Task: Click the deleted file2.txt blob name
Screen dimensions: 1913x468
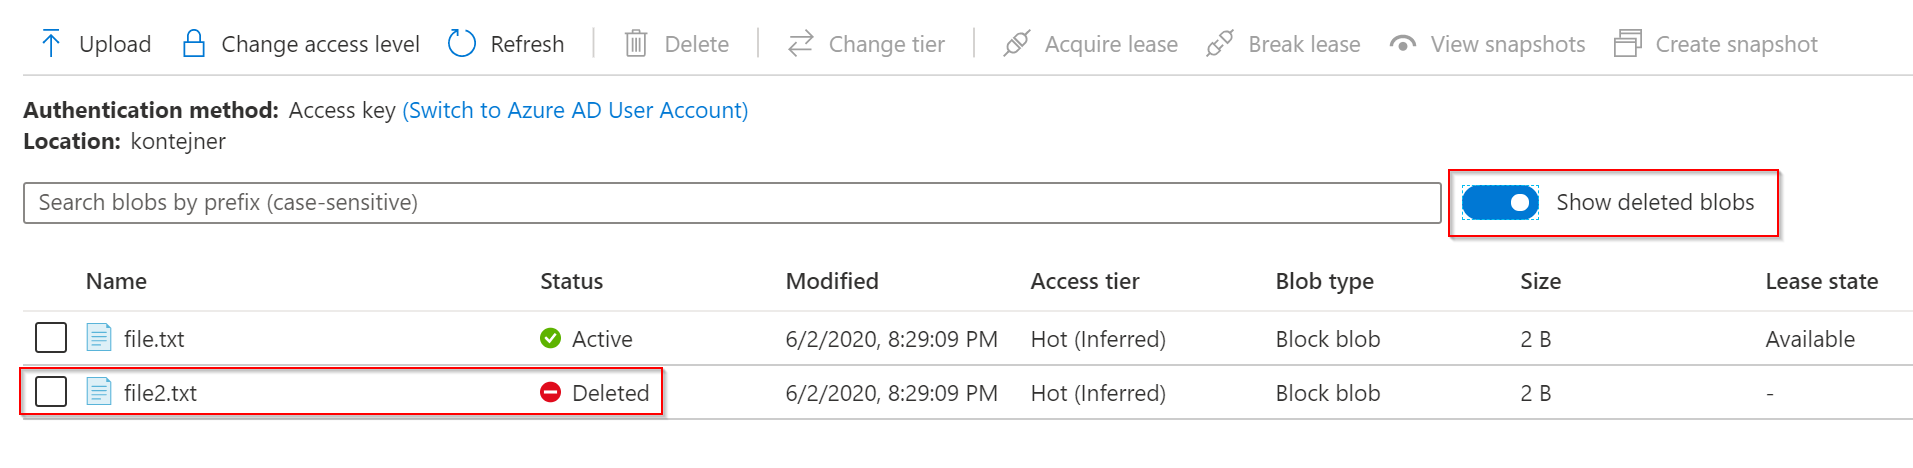Action: pos(160,393)
